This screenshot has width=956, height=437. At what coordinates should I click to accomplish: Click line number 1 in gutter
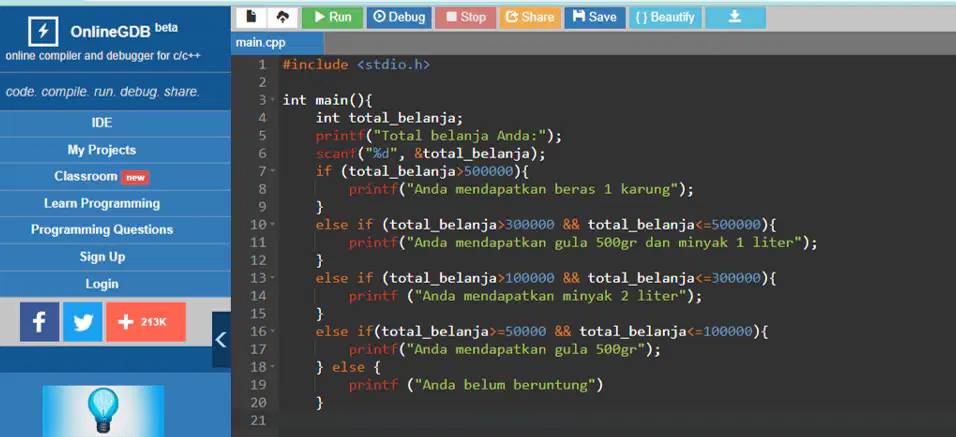(262, 65)
